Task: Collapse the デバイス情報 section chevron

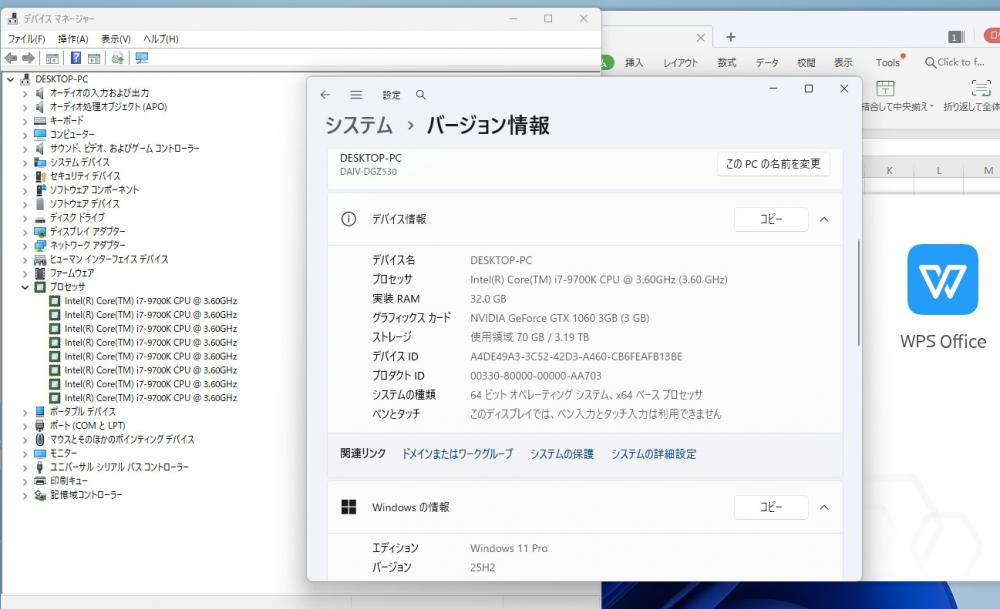Action: [824, 219]
